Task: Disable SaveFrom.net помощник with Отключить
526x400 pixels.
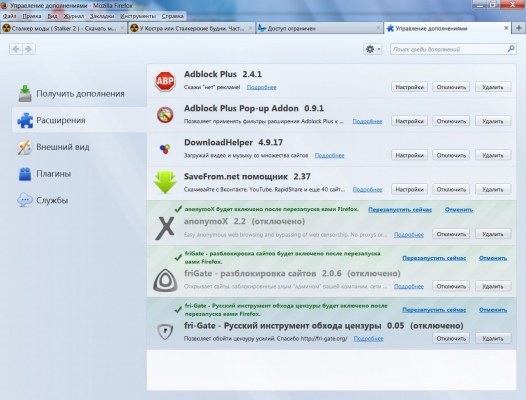Action: (x=451, y=190)
